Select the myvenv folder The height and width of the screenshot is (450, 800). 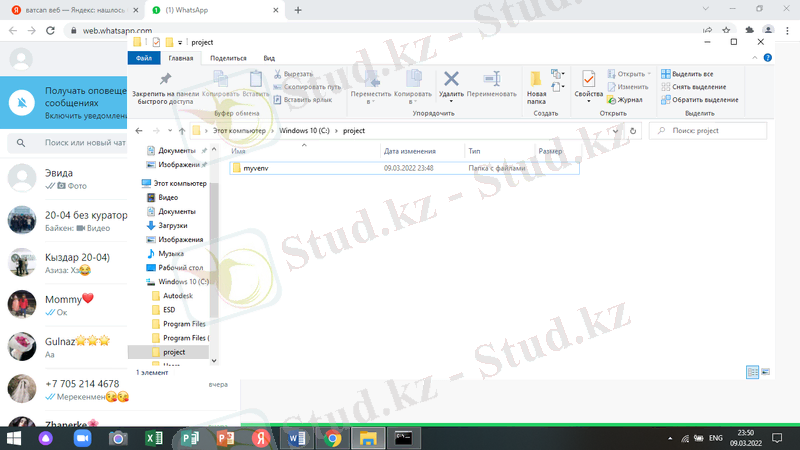404,168
